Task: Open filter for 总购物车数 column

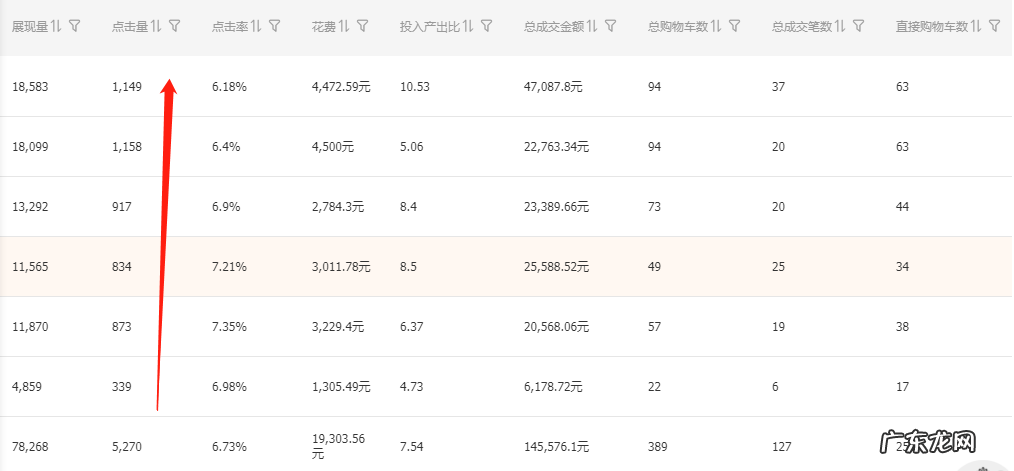Action: click(x=735, y=26)
